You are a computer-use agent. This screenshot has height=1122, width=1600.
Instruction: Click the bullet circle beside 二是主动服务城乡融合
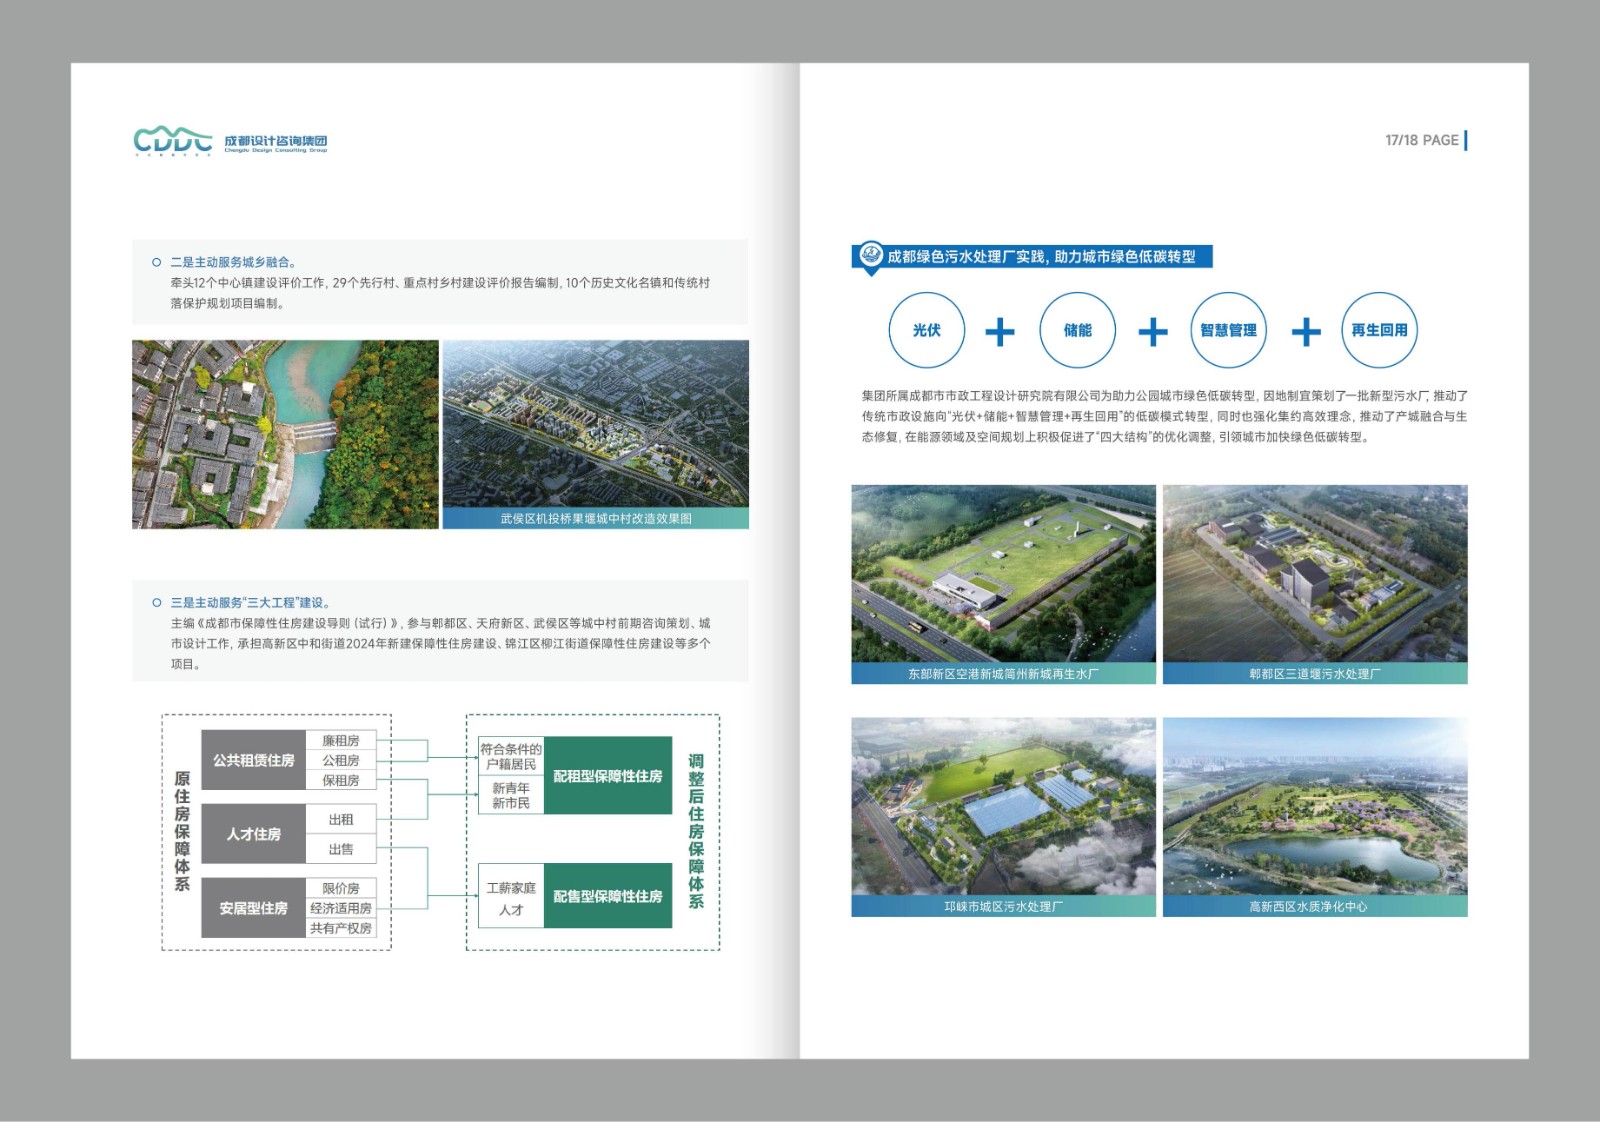pos(156,262)
